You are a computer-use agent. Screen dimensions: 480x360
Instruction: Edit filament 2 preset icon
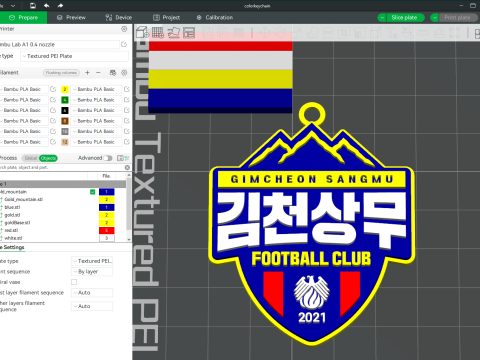(x=127, y=89)
